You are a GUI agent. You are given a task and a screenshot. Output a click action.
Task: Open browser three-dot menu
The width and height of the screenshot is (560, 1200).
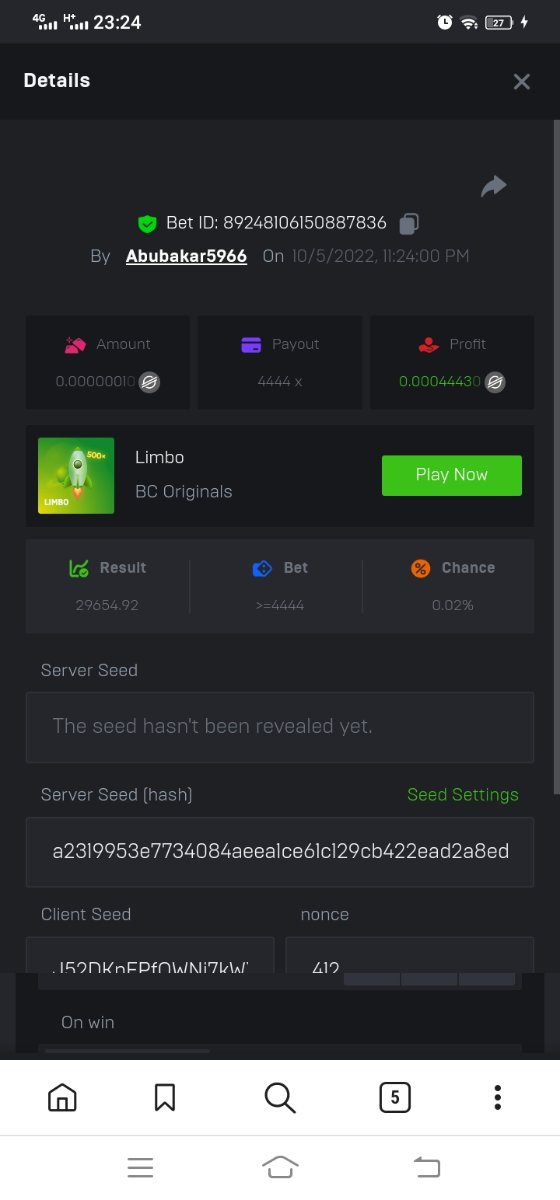pyautogui.click(x=498, y=1097)
